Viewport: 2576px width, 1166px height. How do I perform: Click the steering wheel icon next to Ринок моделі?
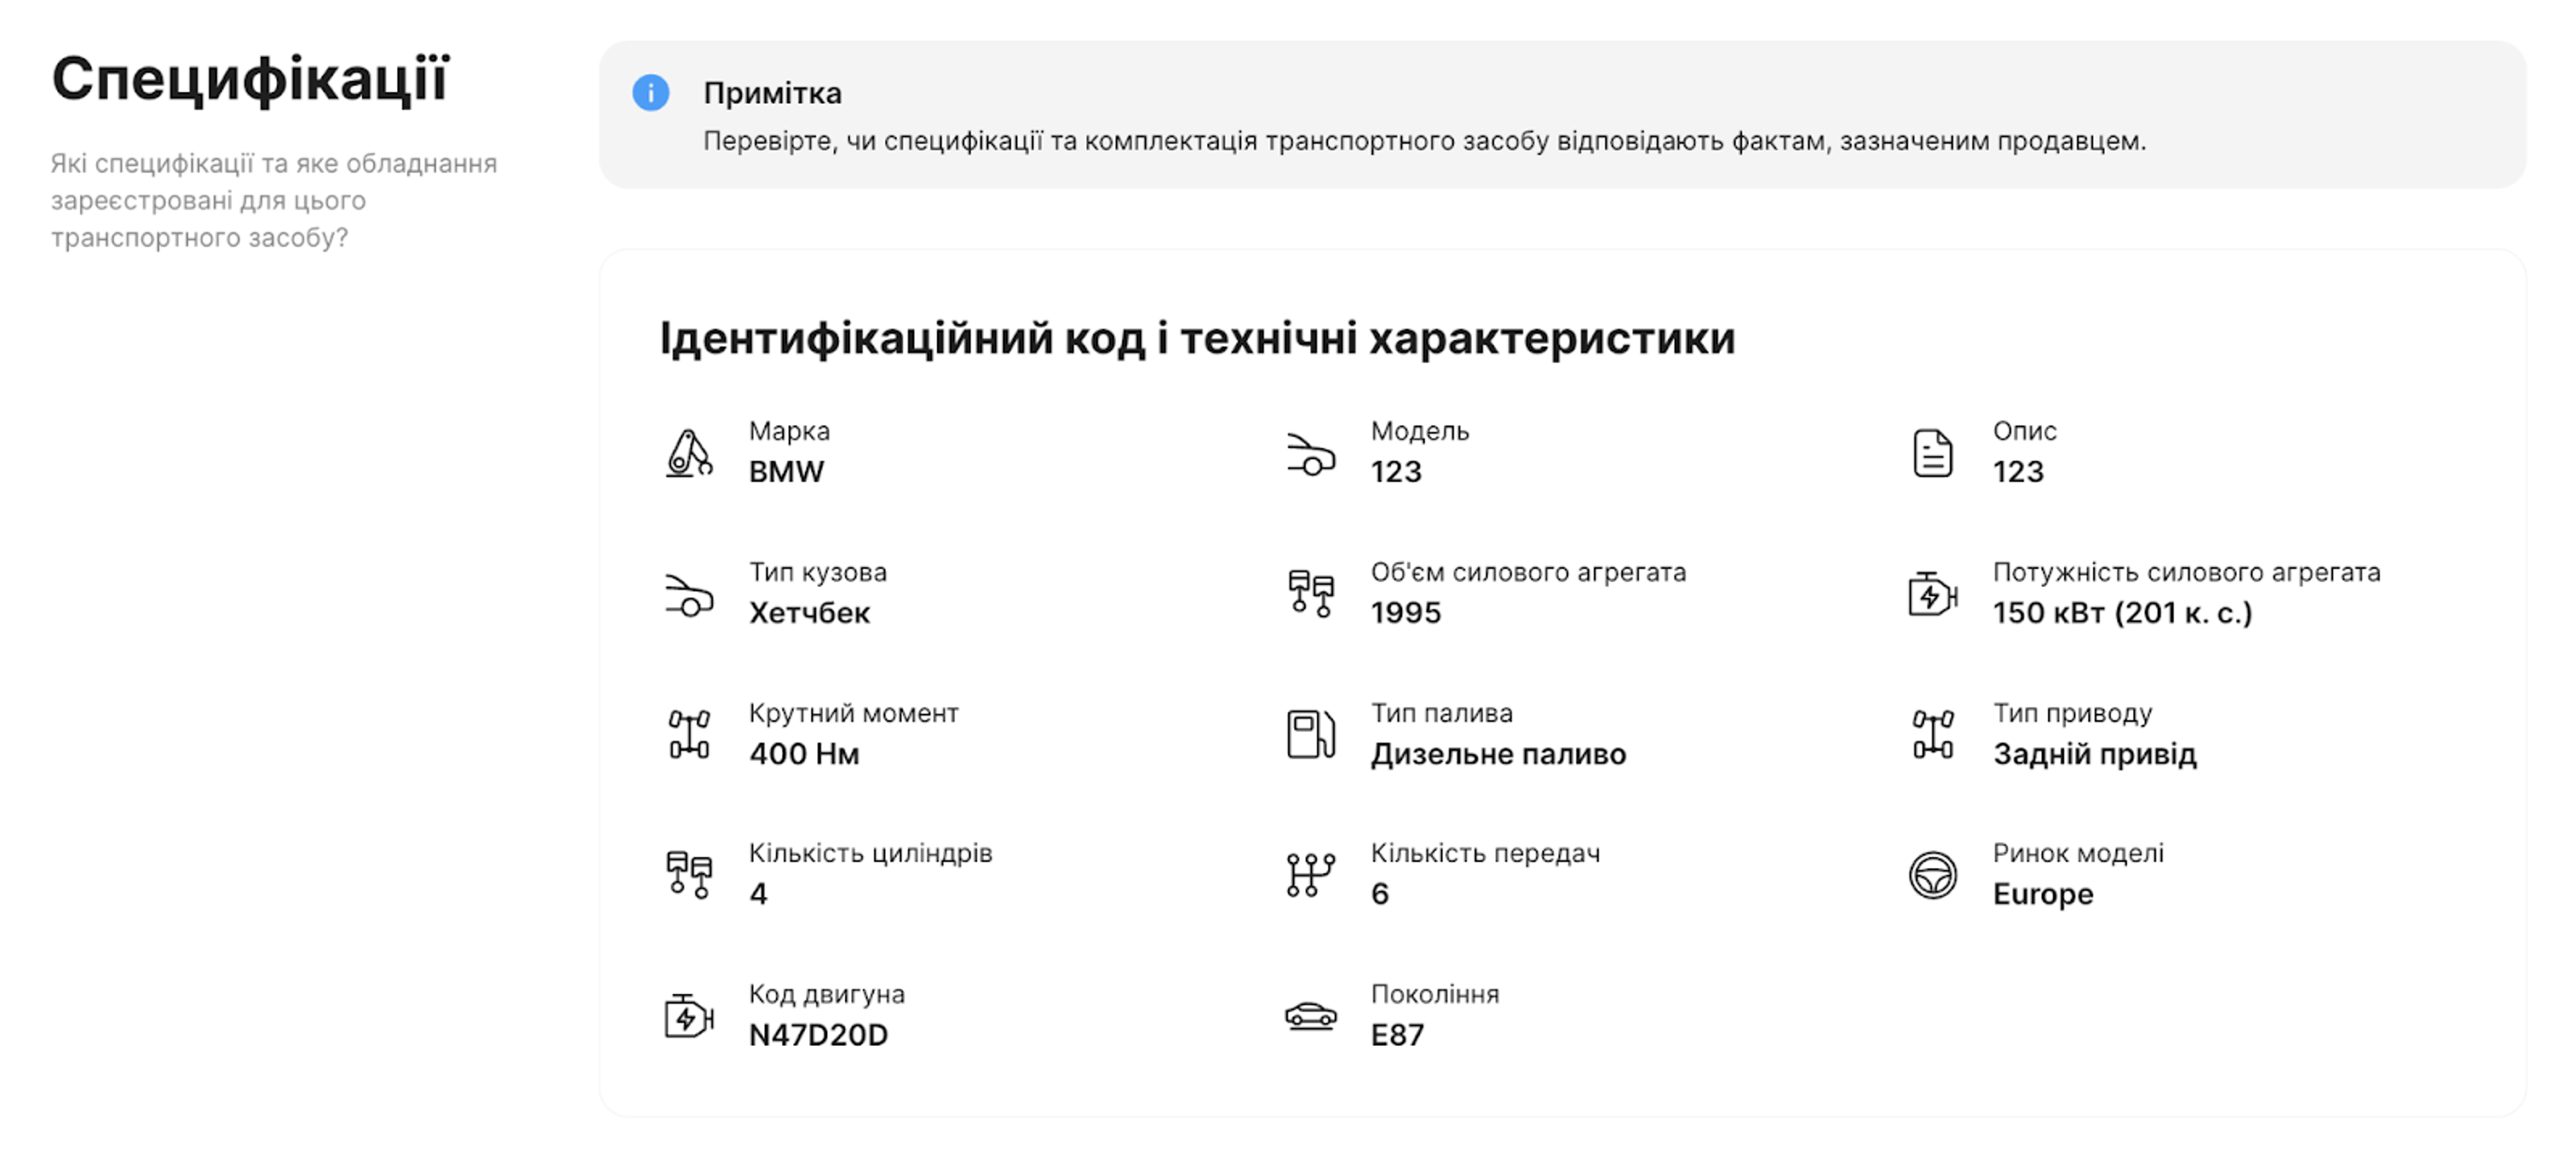(x=1932, y=875)
